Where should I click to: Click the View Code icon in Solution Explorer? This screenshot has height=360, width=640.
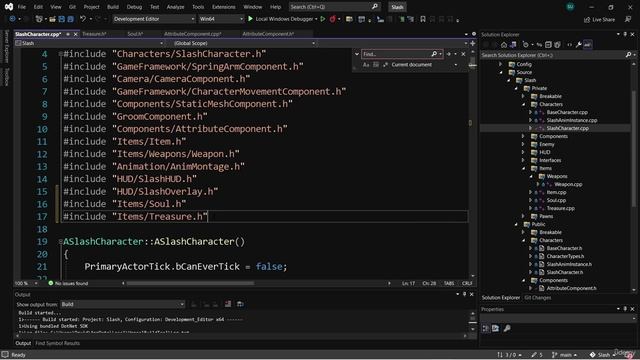569,44
